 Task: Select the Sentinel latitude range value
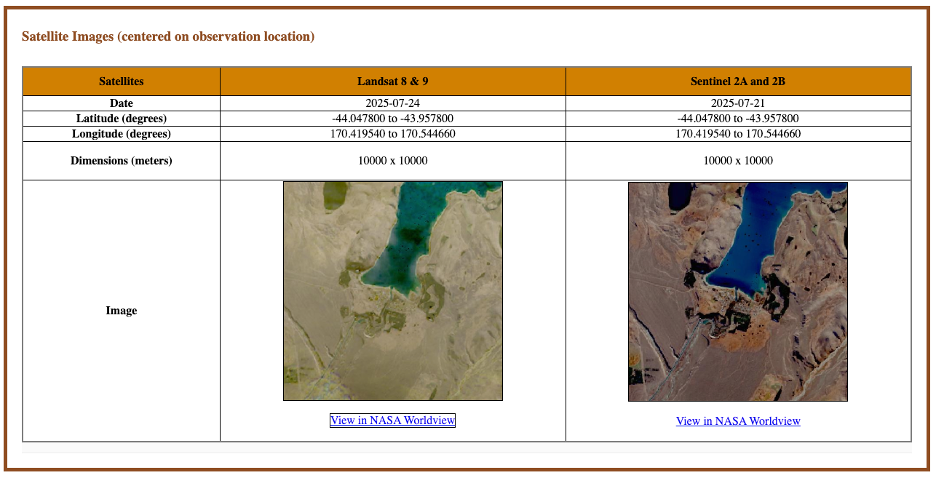coord(738,118)
